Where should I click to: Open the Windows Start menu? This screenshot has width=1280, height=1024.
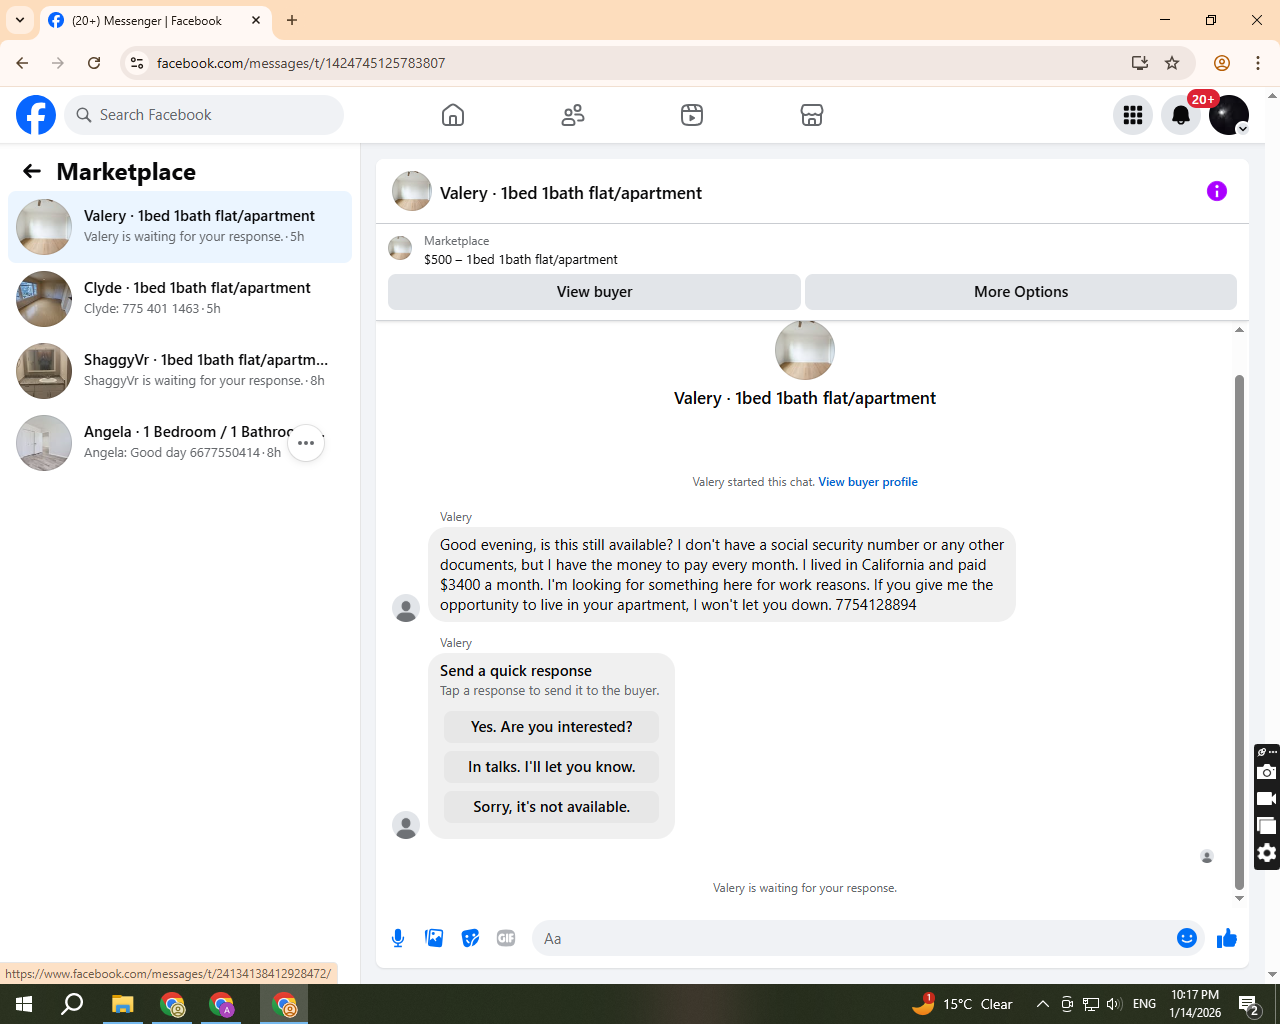point(24,1004)
